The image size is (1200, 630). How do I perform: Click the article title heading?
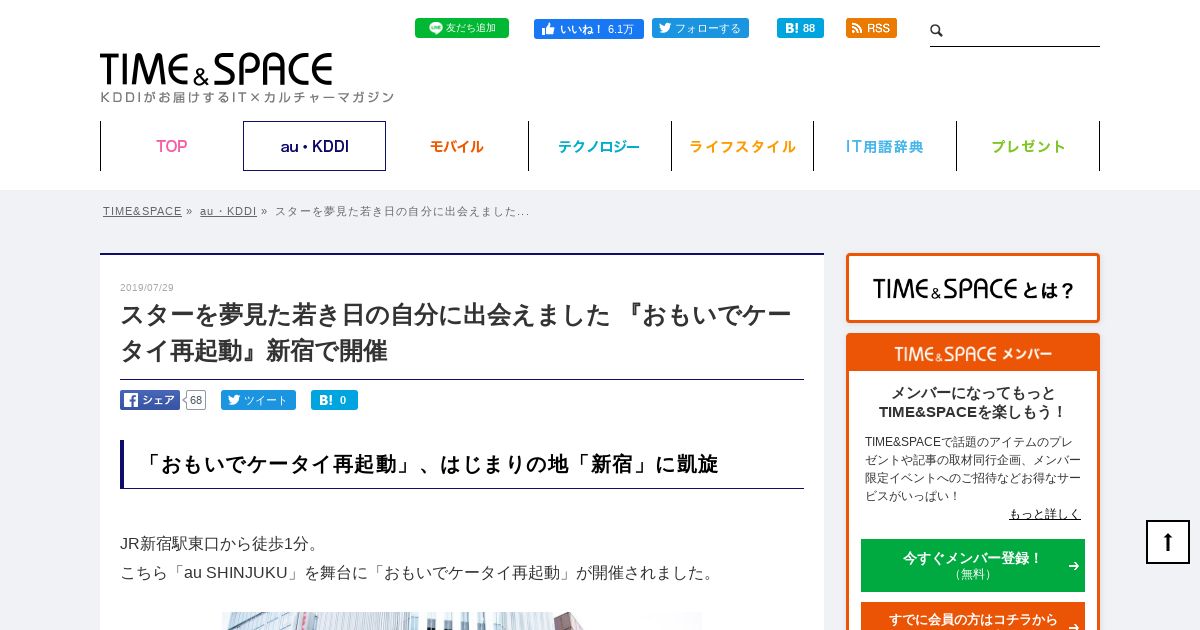click(456, 333)
